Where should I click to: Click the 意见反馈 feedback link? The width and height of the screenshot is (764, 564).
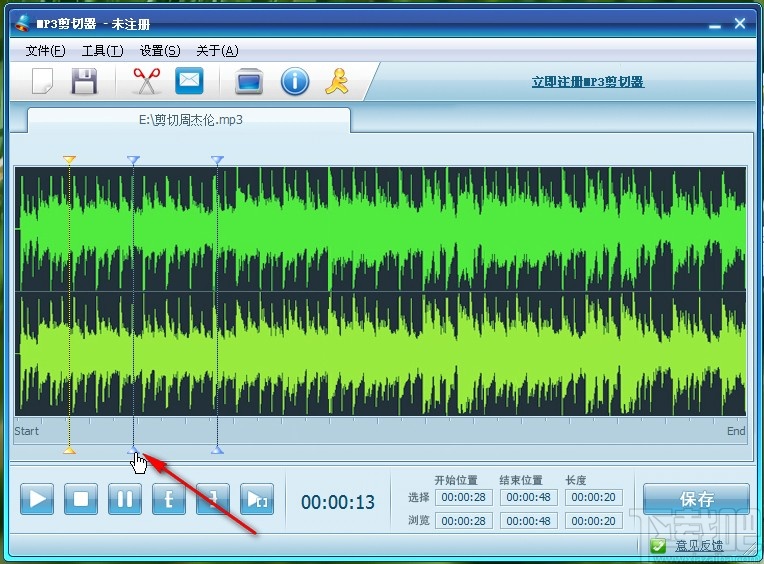699,546
